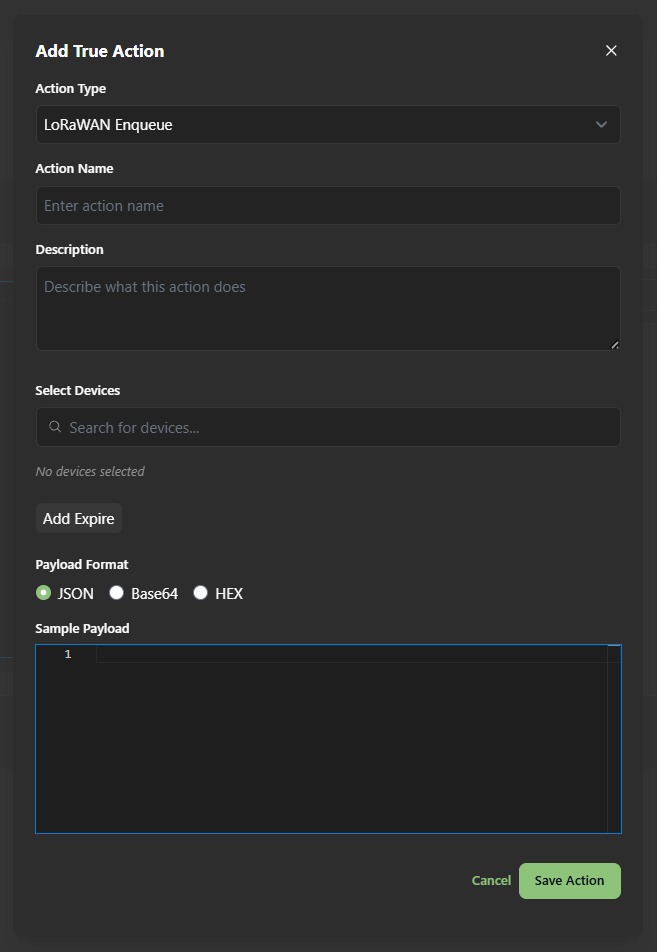
Task: Click the Add True Action dialog title
Action: pos(99,50)
